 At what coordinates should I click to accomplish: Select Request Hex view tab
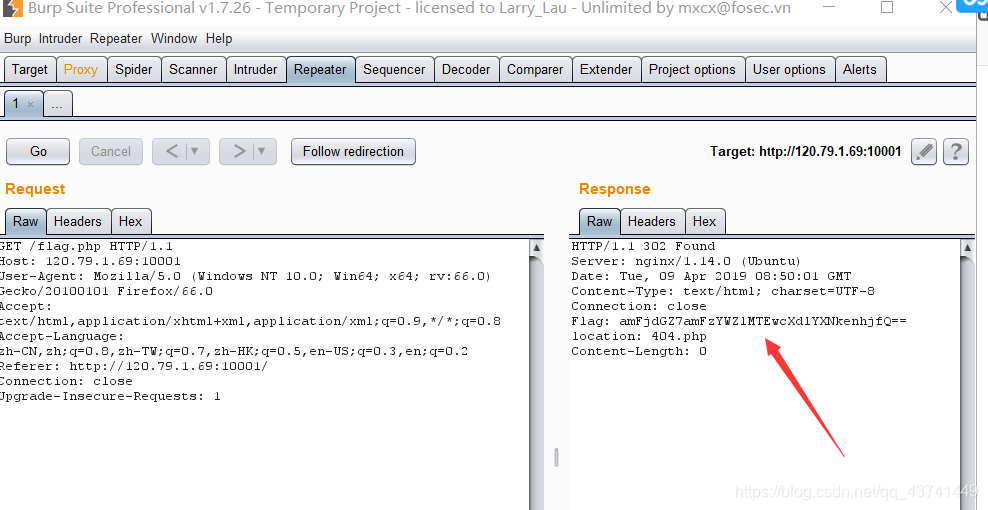[x=130, y=221]
